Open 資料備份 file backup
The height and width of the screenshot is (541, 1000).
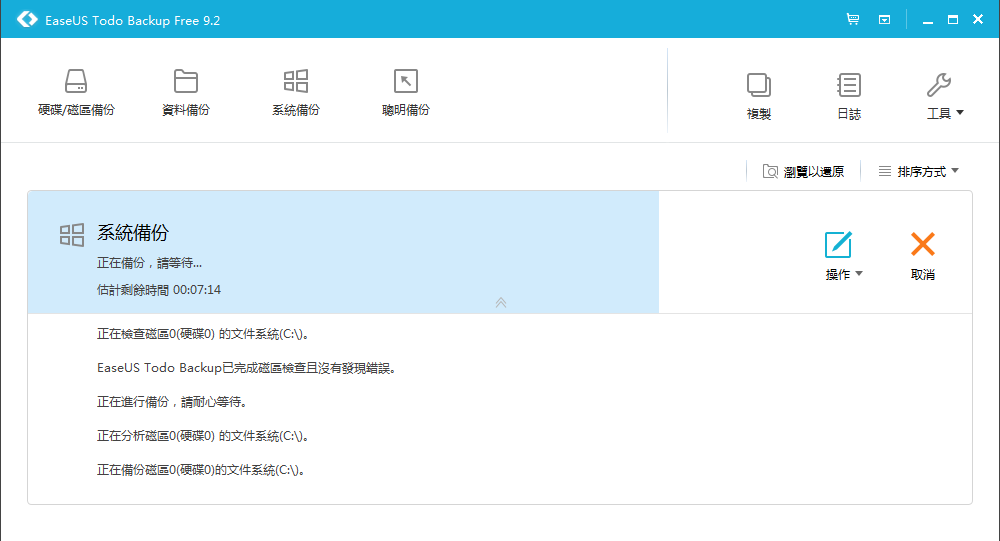click(186, 93)
